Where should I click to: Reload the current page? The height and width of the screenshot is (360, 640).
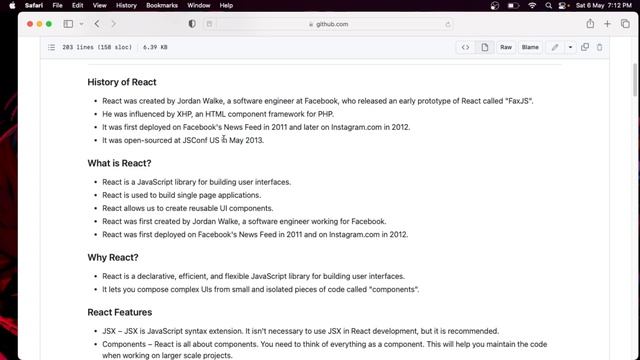click(x=448, y=24)
